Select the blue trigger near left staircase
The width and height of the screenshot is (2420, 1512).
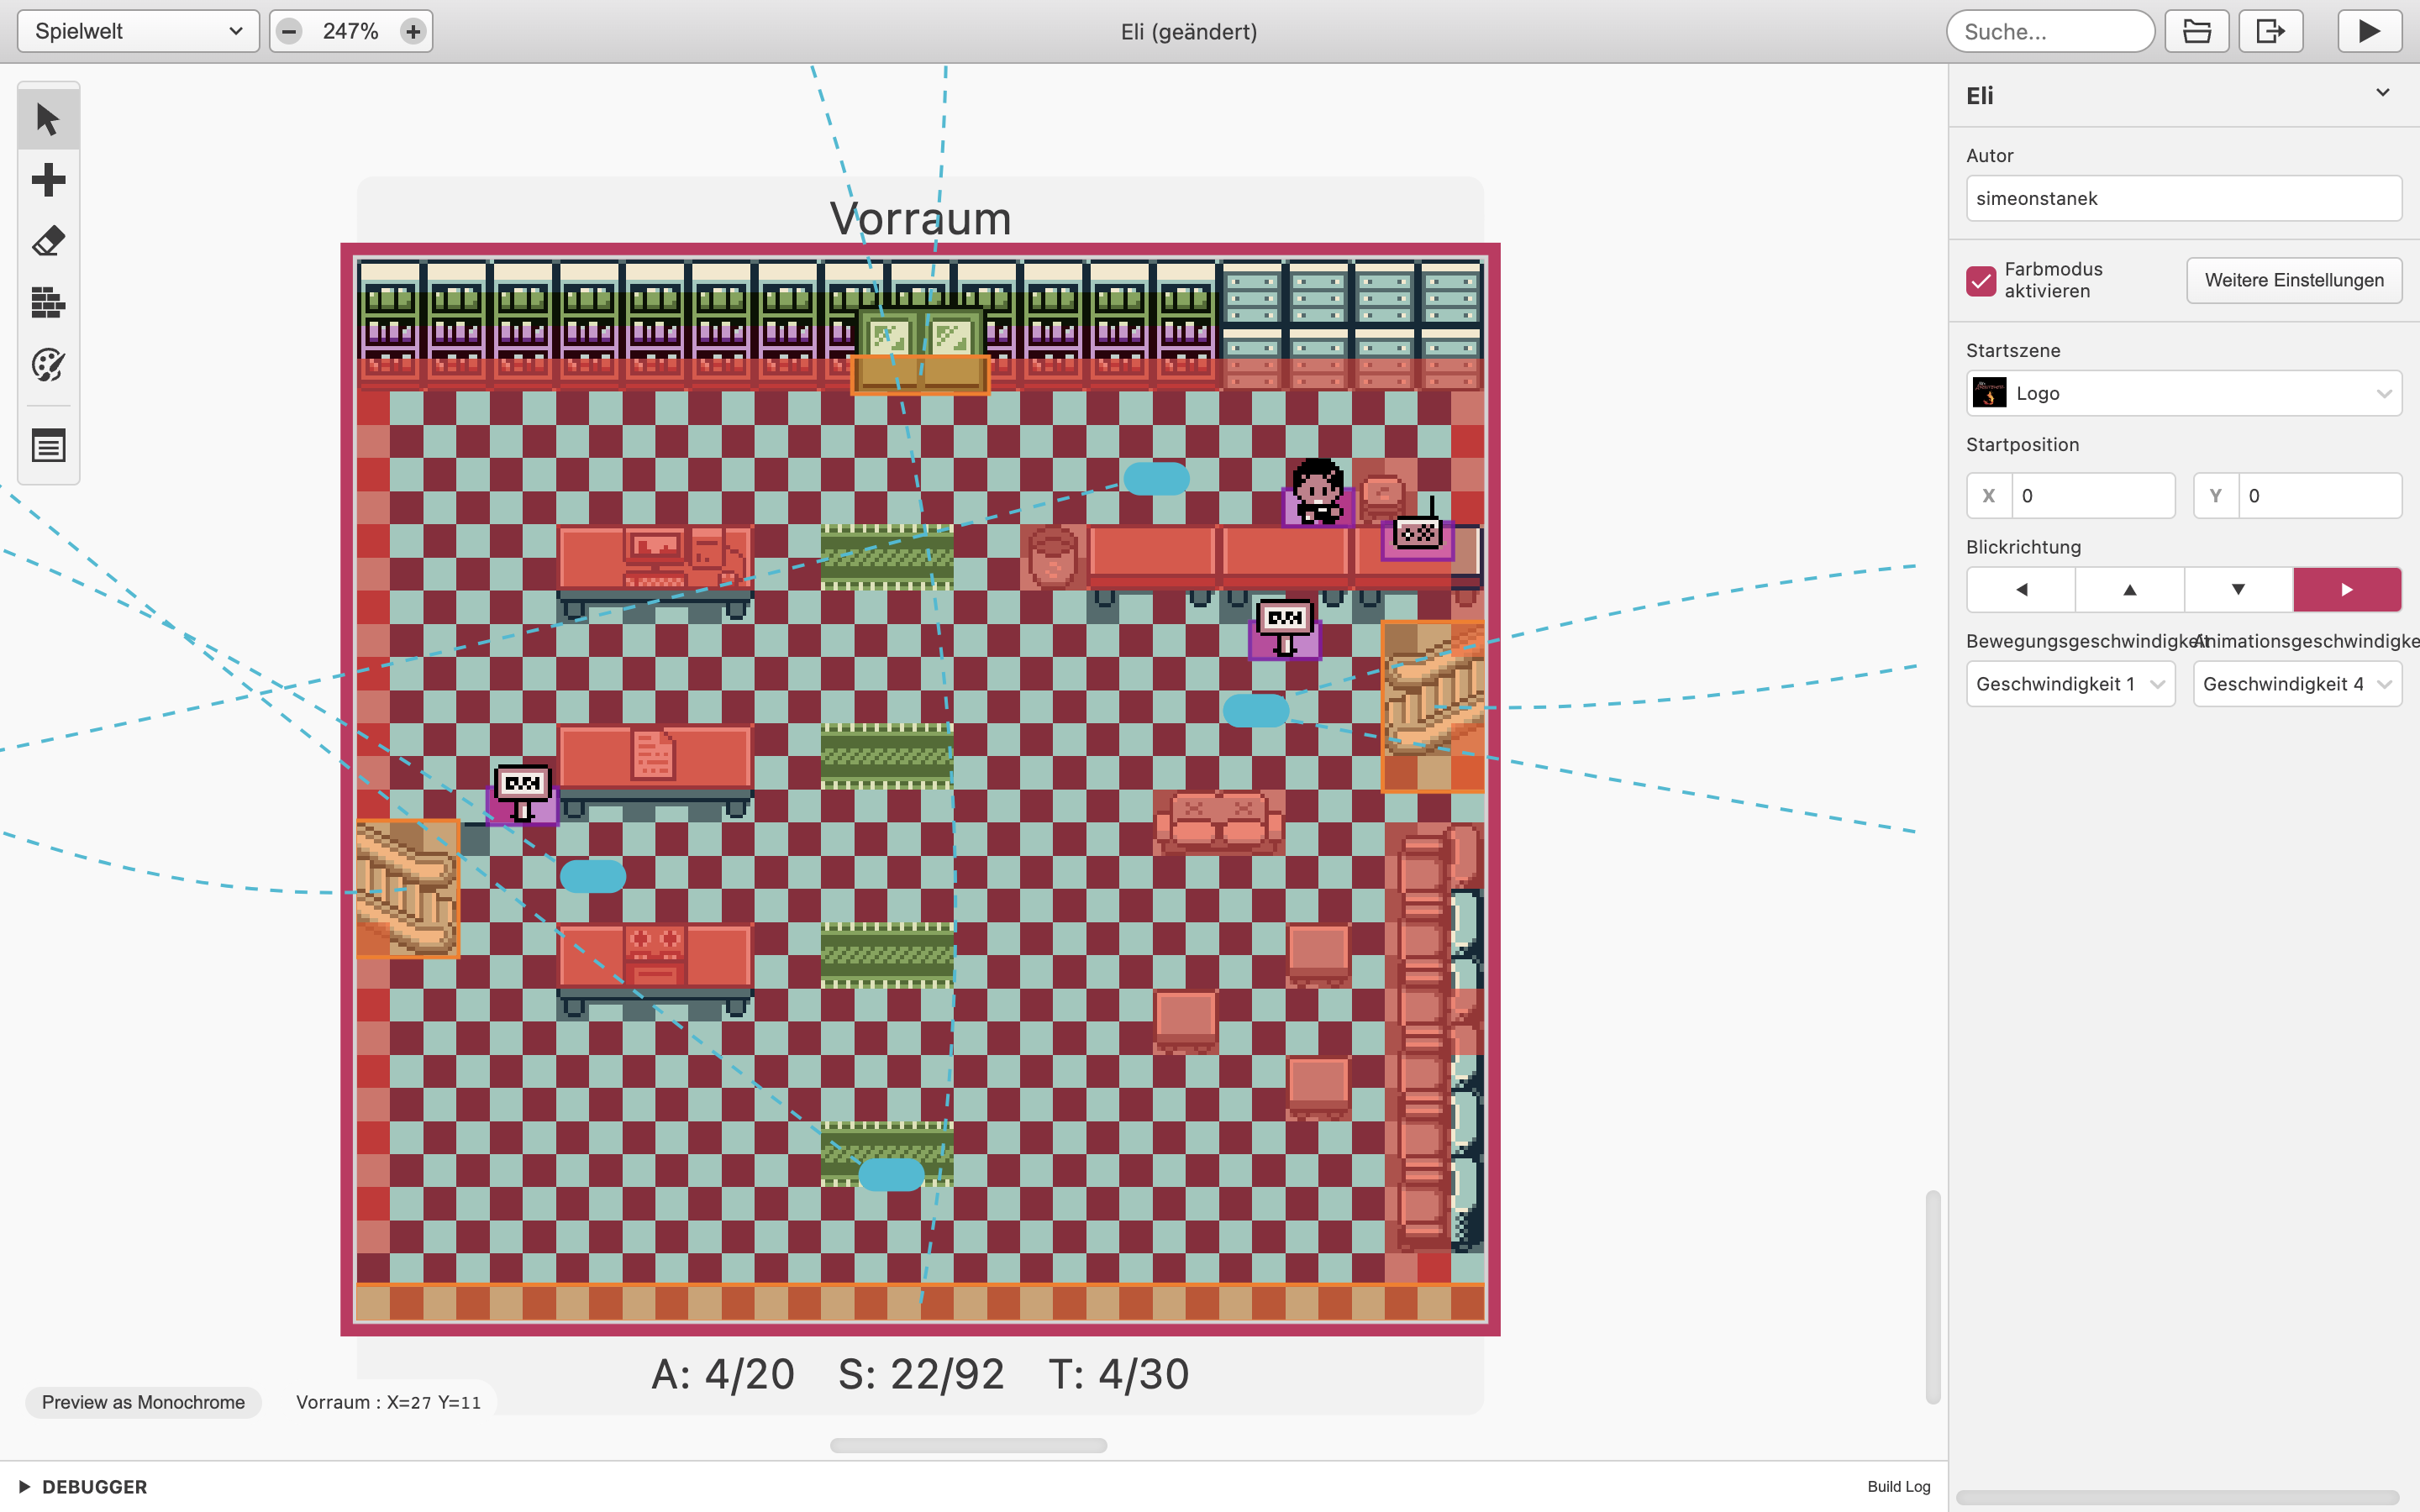593,876
